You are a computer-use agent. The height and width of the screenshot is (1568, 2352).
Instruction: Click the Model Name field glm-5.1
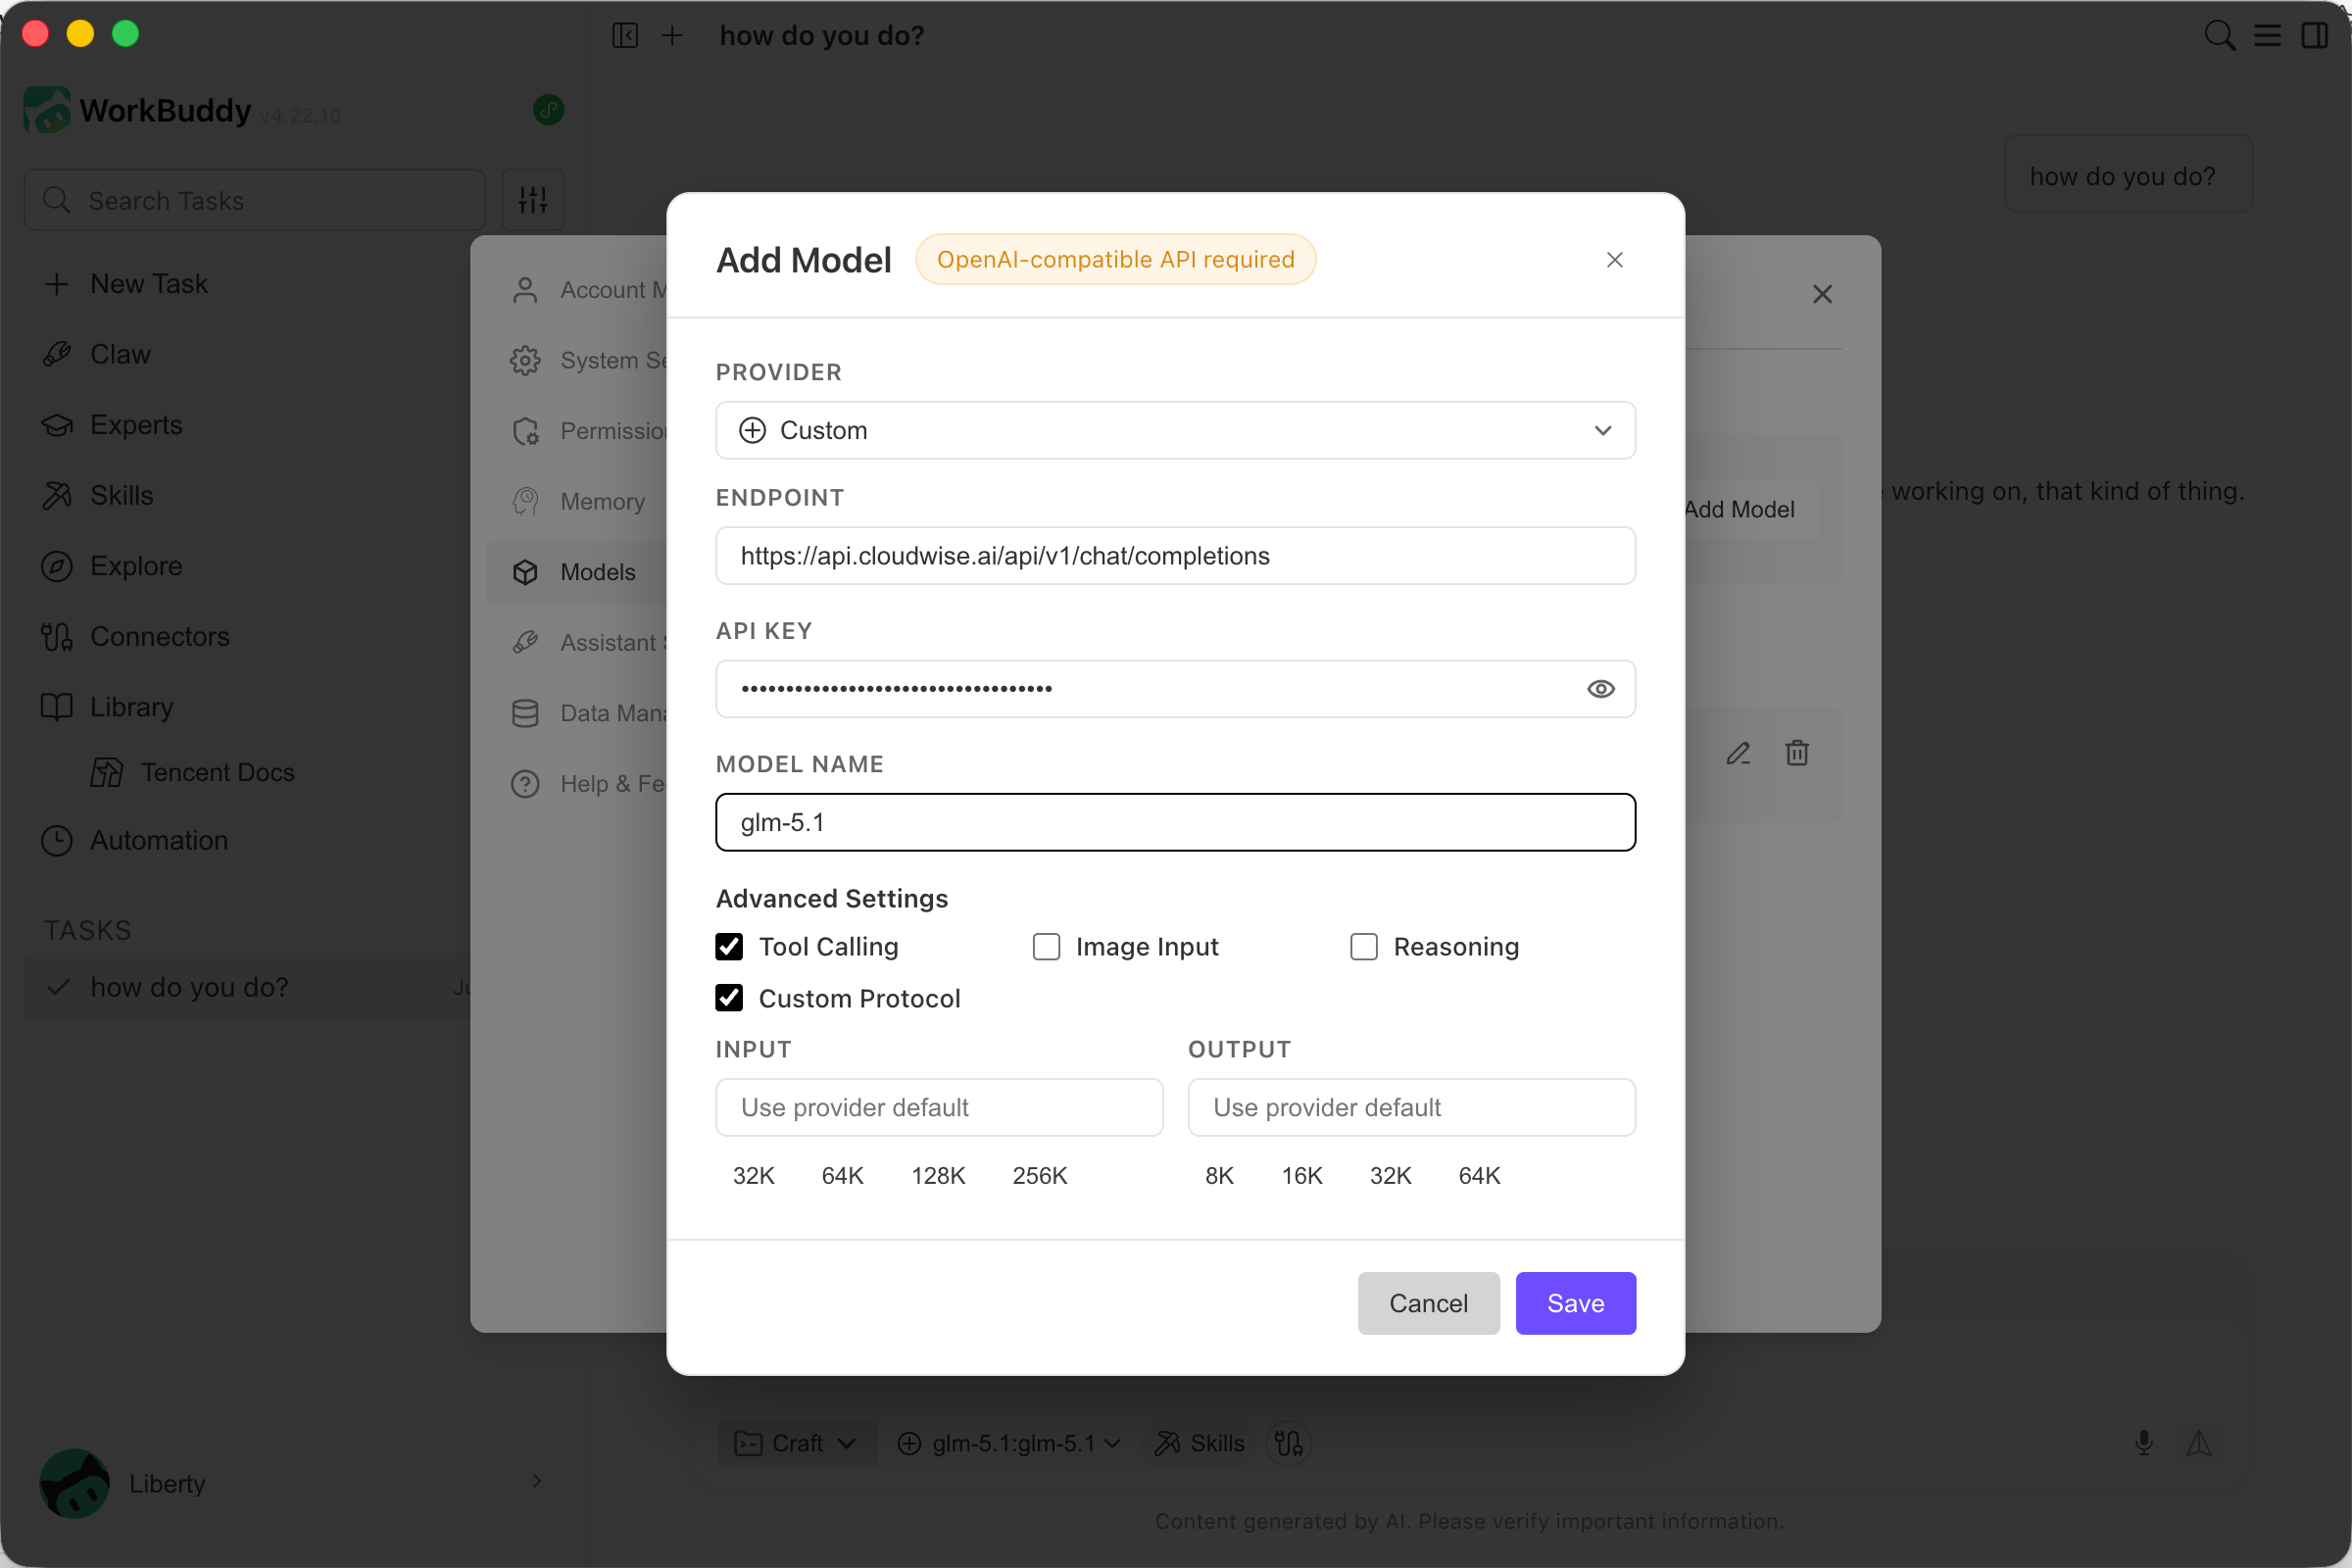[1175, 822]
